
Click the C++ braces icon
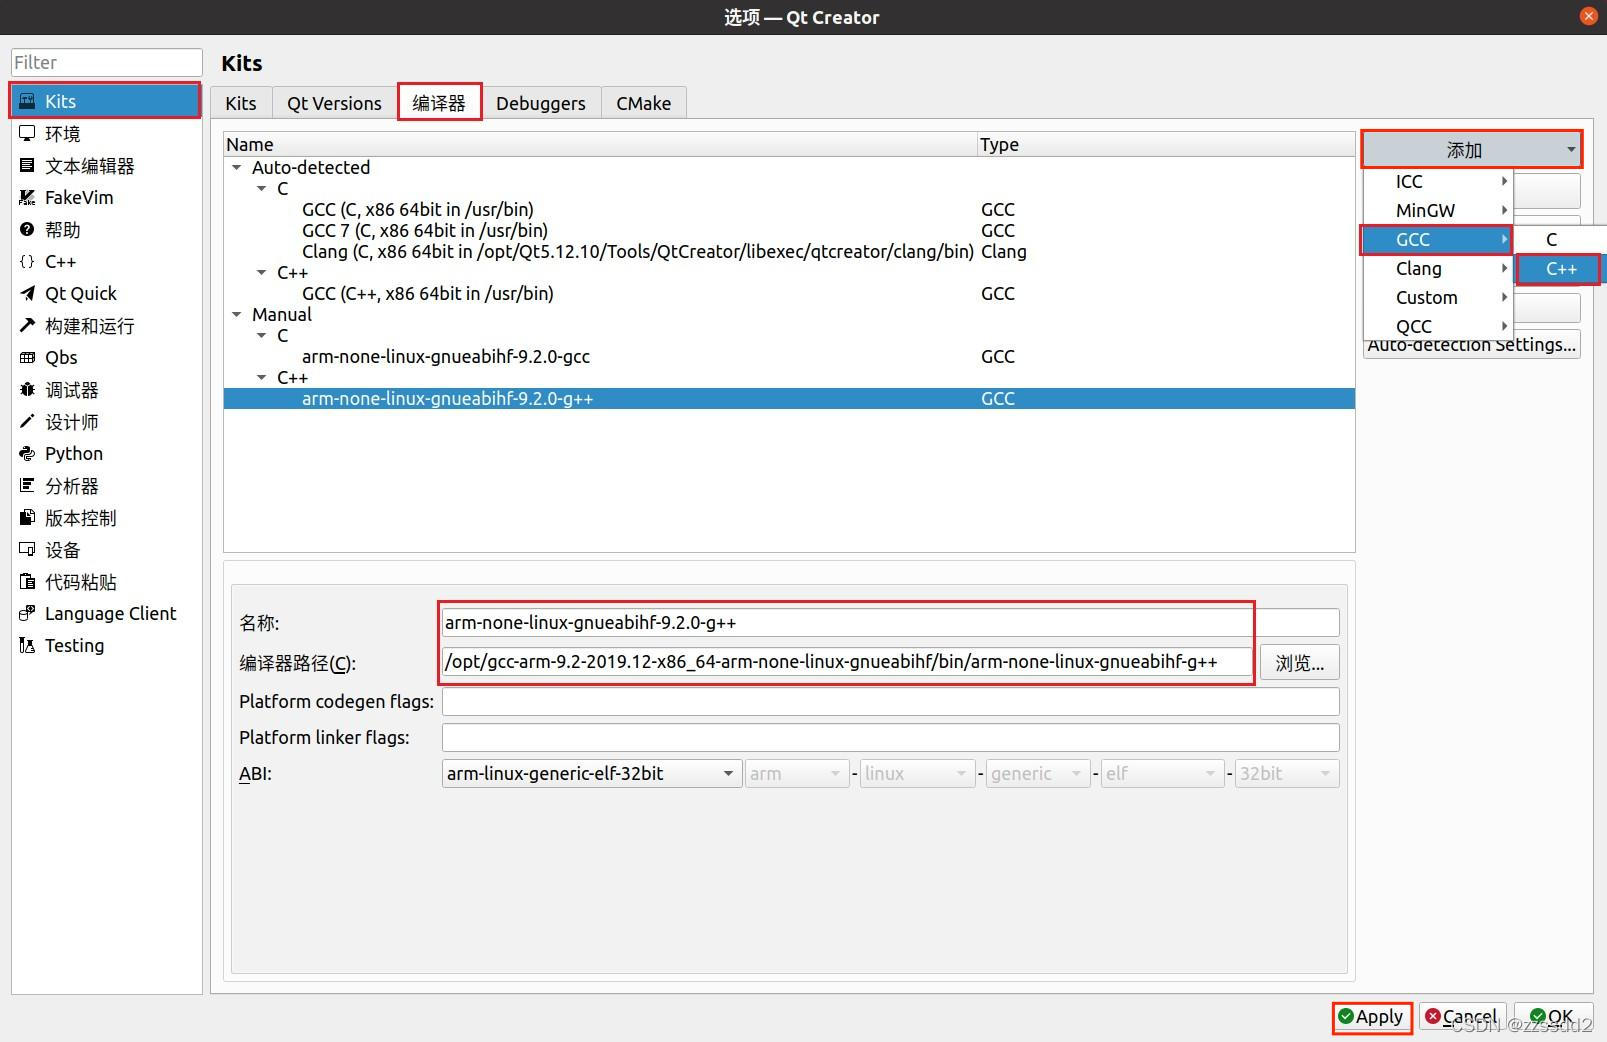point(27,261)
